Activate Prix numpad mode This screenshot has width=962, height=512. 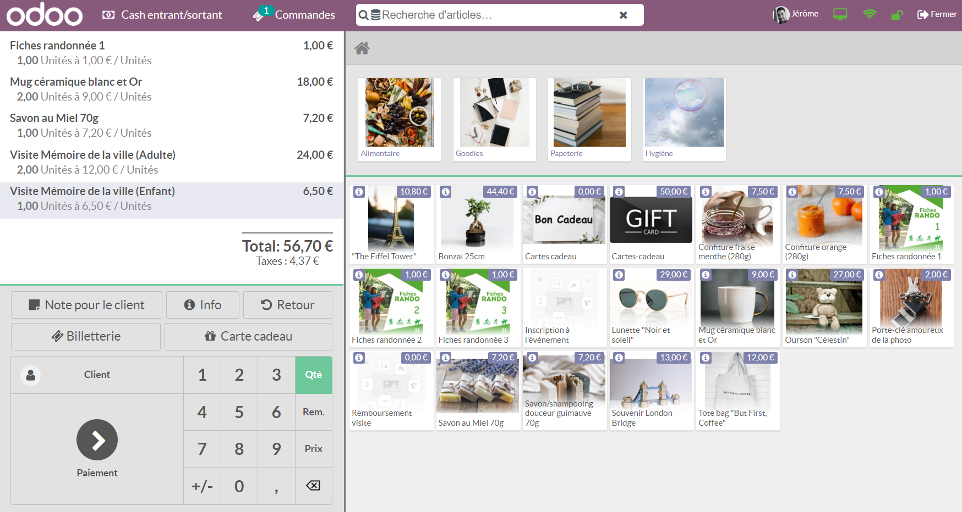(x=314, y=449)
